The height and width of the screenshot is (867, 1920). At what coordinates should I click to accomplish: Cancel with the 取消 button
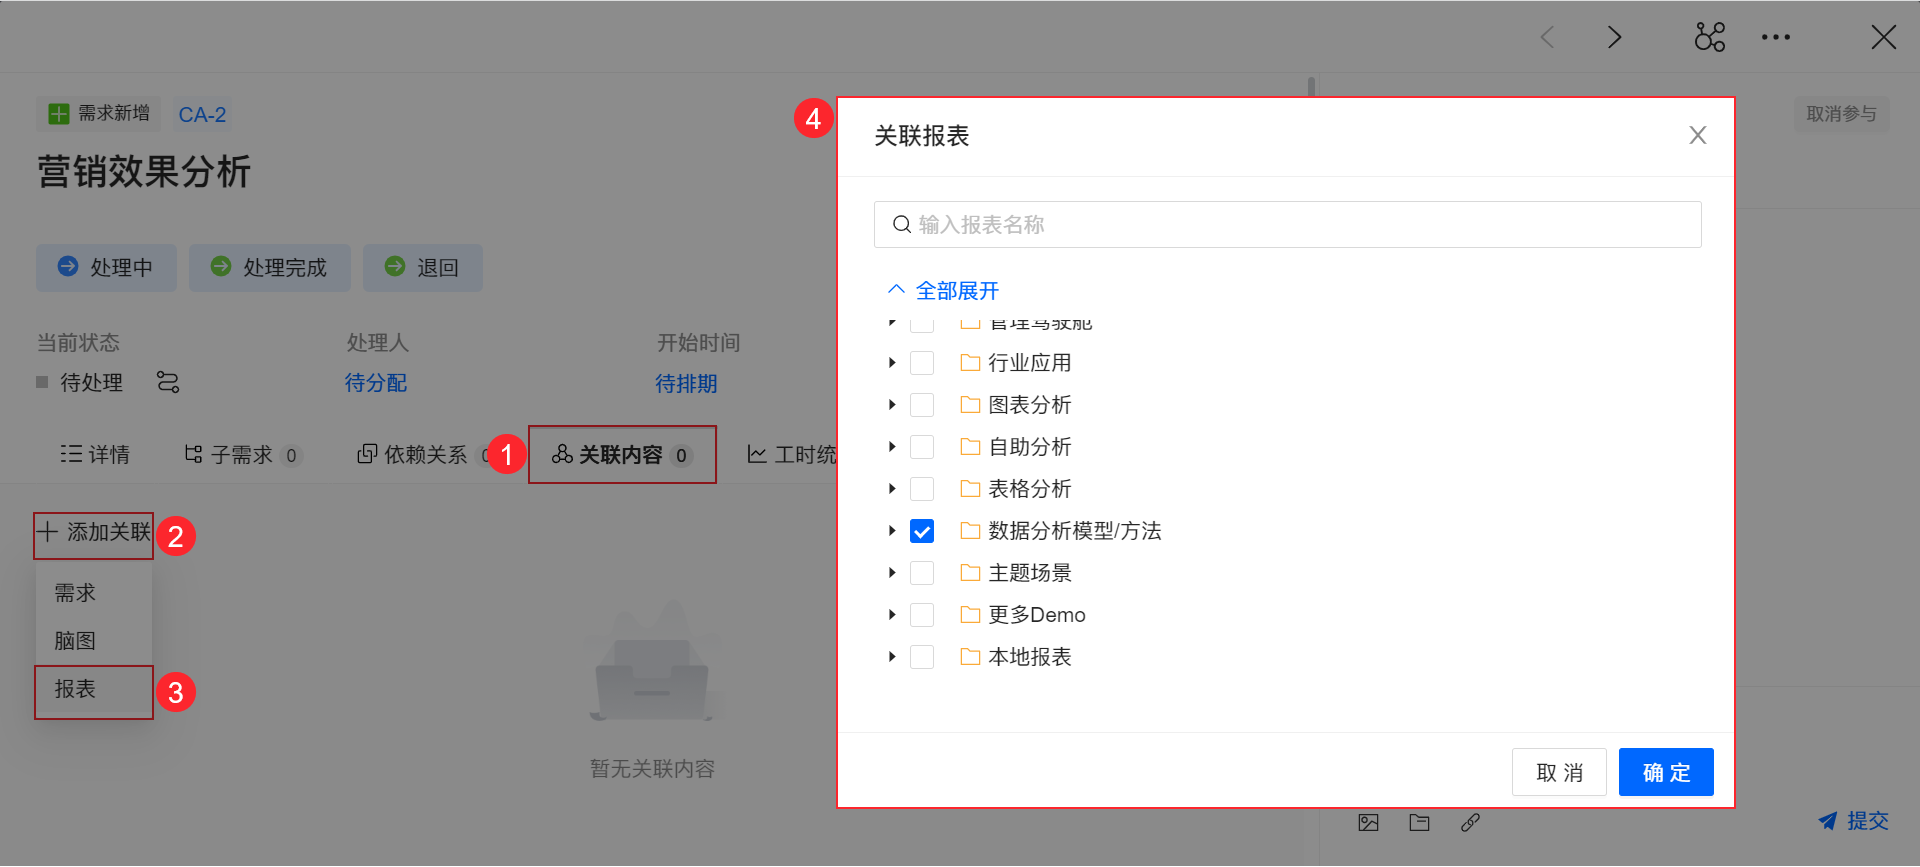pyautogui.click(x=1559, y=772)
